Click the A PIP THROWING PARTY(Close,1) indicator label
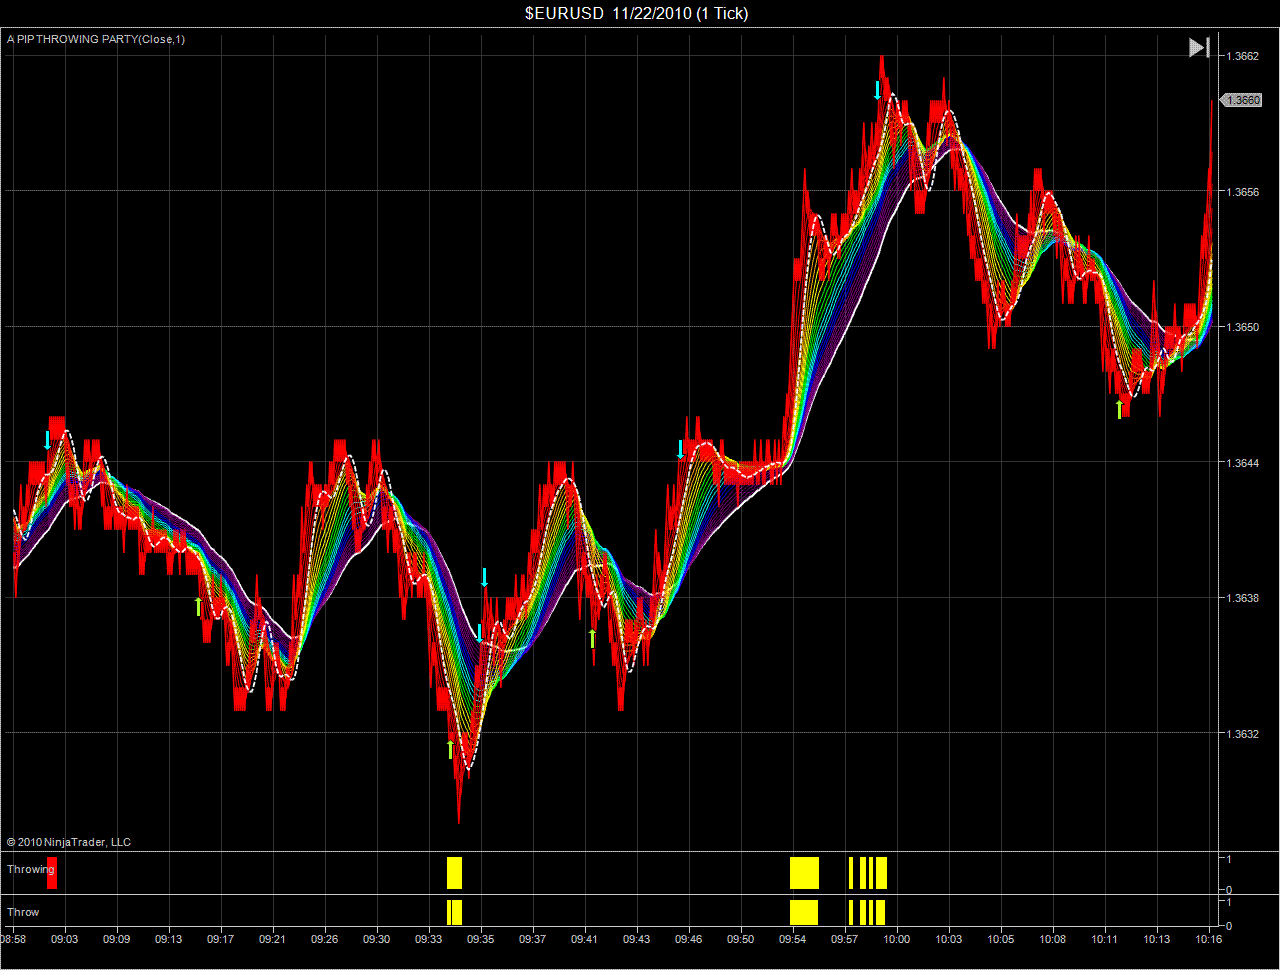Screen dimensions: 1280x970 pos(96,39)
